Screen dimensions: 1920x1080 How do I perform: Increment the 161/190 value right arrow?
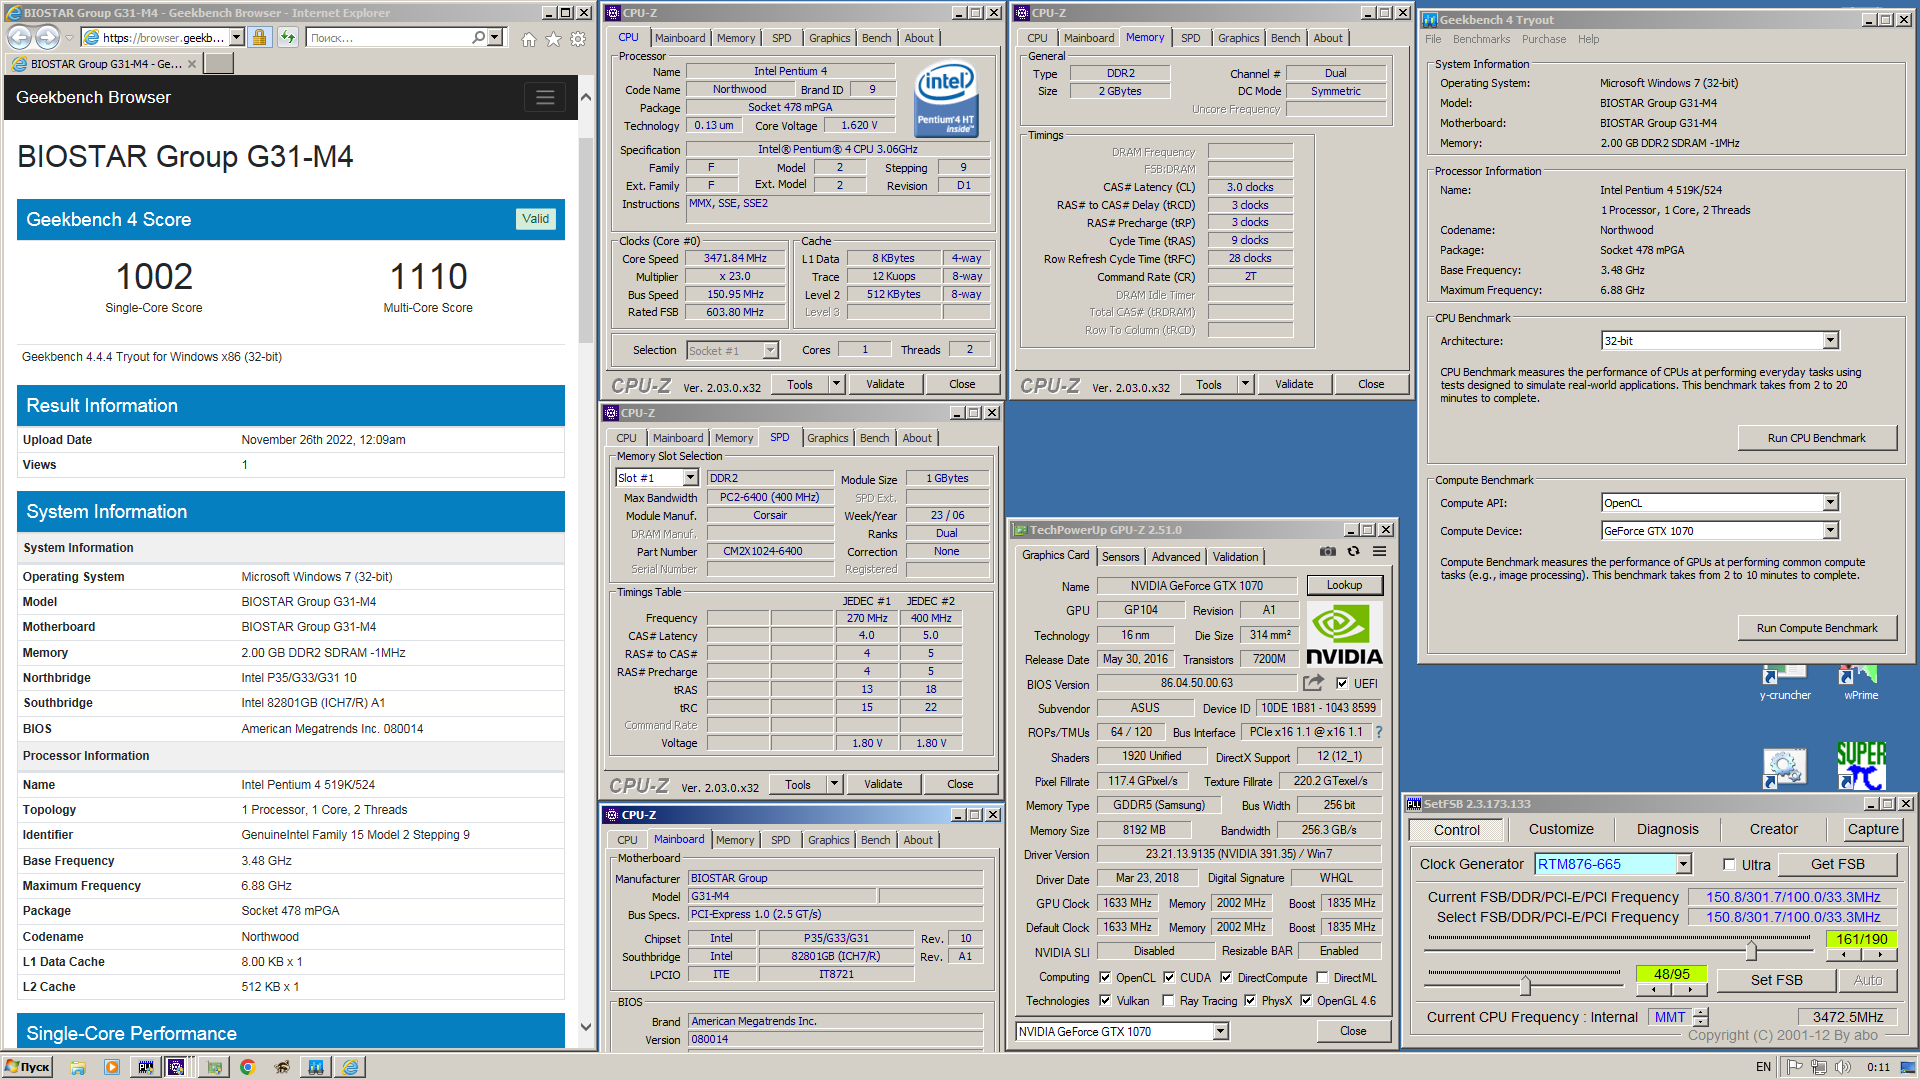[1879, 954]
